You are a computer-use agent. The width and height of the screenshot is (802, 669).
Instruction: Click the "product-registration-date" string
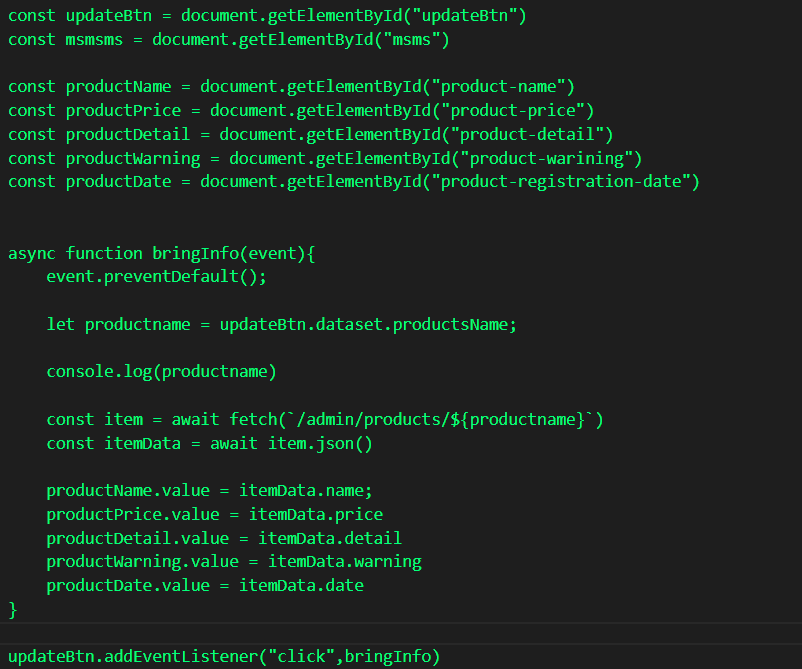tap(561, 182)
